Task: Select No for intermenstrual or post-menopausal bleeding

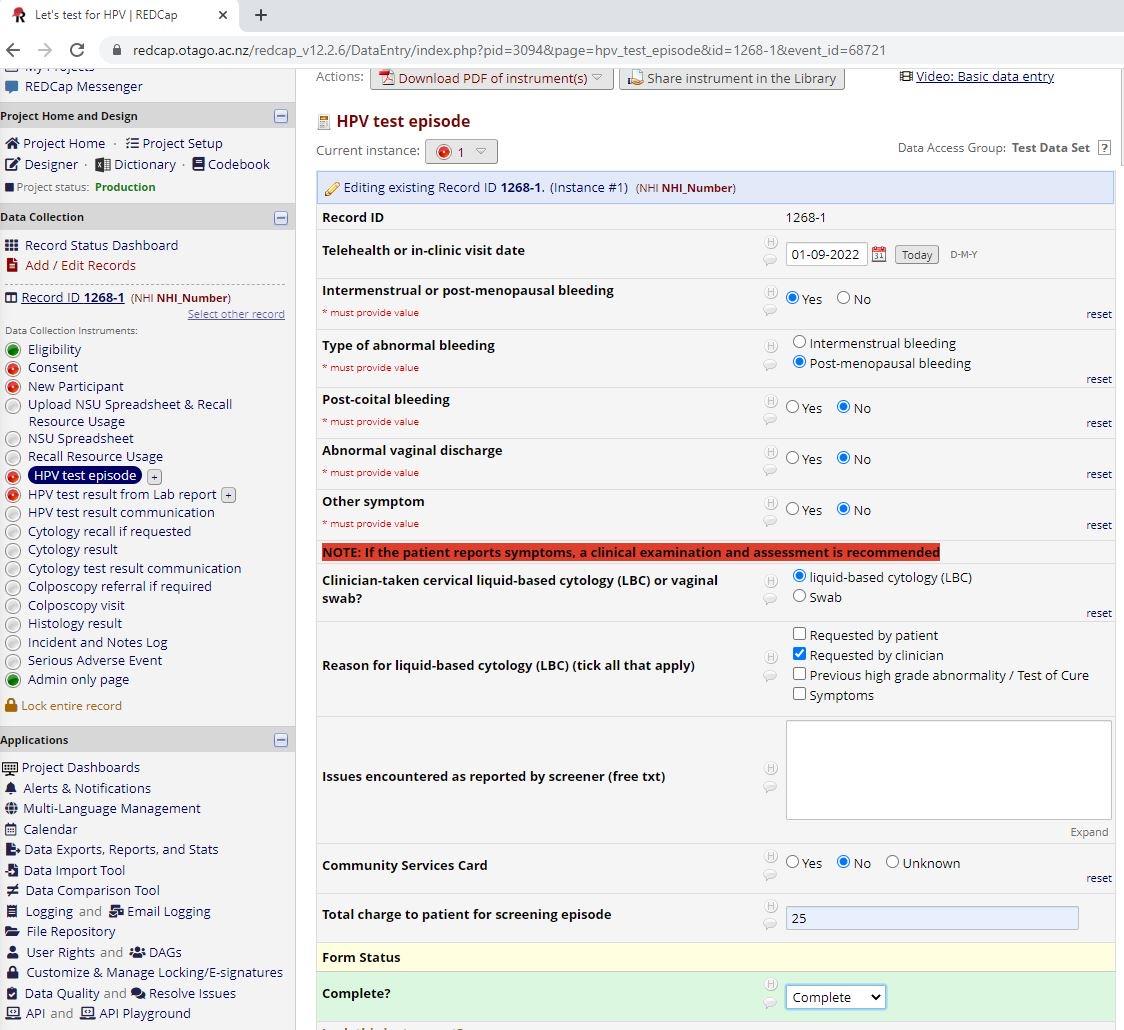Action: 843,297
